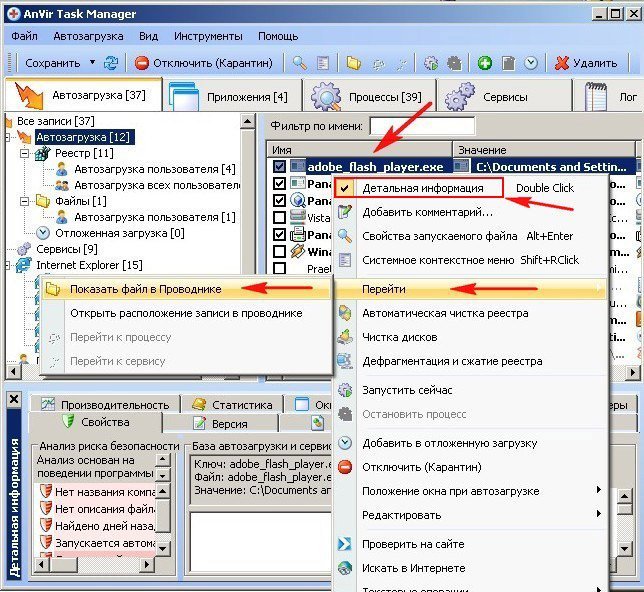
Task: Click the clock delayed-startup toolbar icon
Action: pyautogui.click(x=531, y=63)
